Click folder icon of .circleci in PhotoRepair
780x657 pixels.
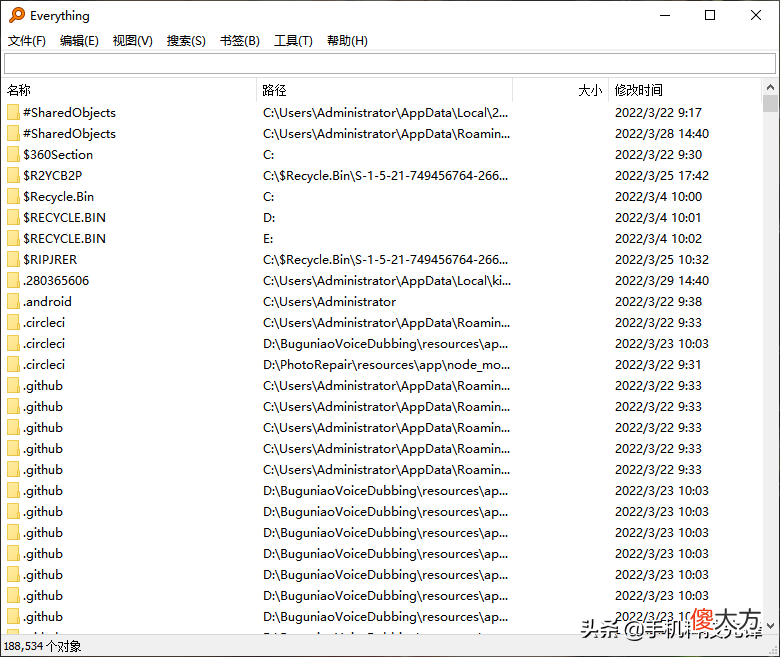(x=13, y=365)
